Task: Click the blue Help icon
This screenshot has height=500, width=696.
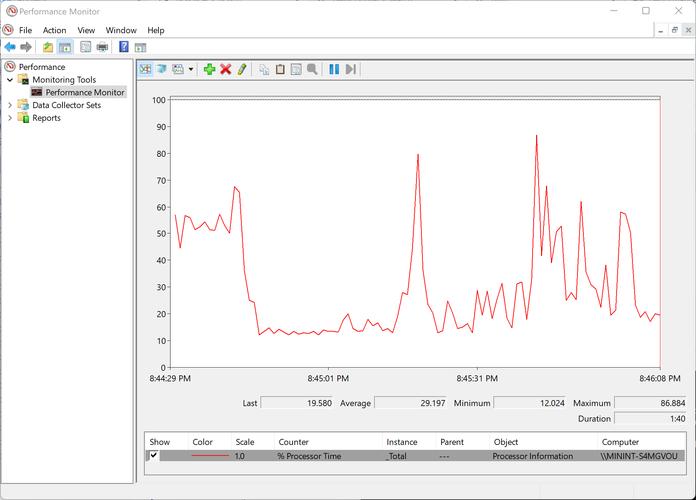Action: tap(124, 47)
